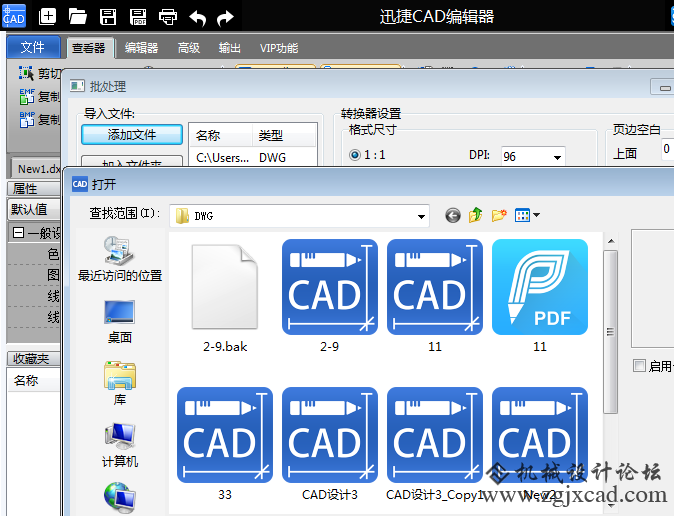Create a new folder in the Open dialog
The image size is (674, 516).
click(x=499, y=215)
